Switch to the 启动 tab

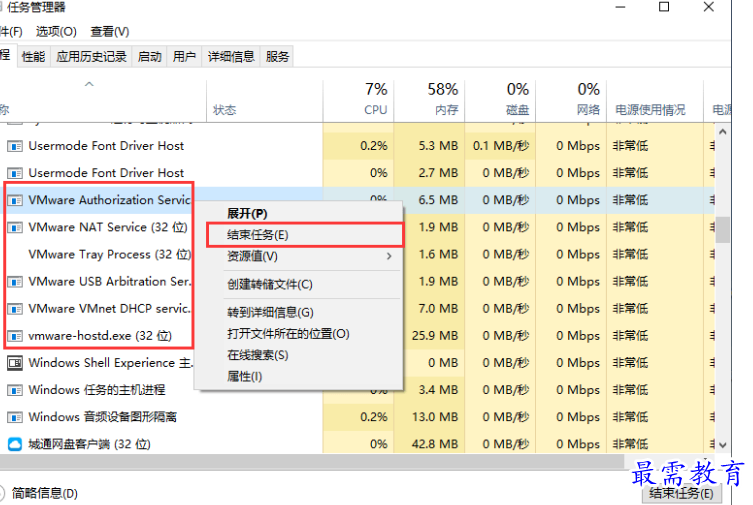tap(149, 57)
